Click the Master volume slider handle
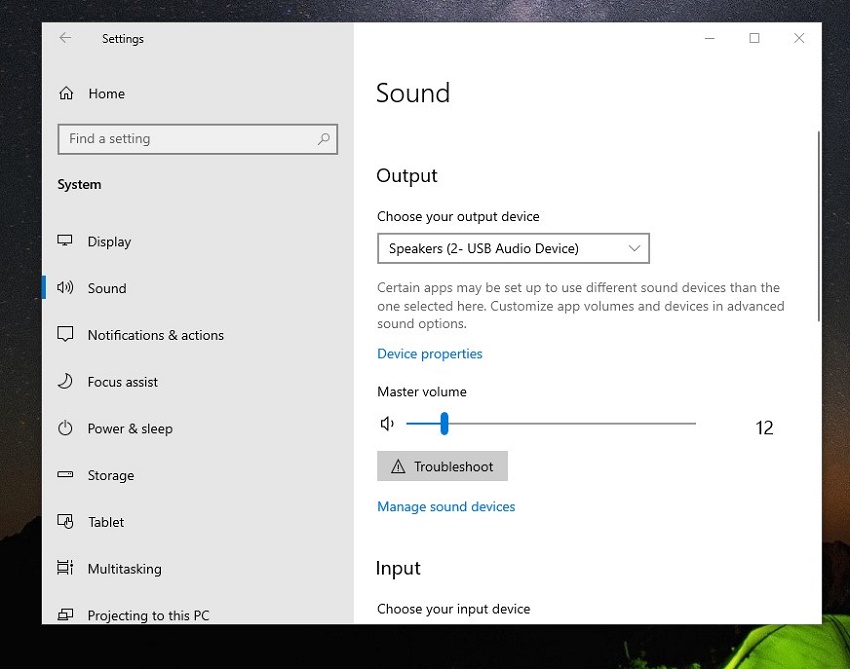This screenshot has height=669, width=850. click(x=444, y=424)
